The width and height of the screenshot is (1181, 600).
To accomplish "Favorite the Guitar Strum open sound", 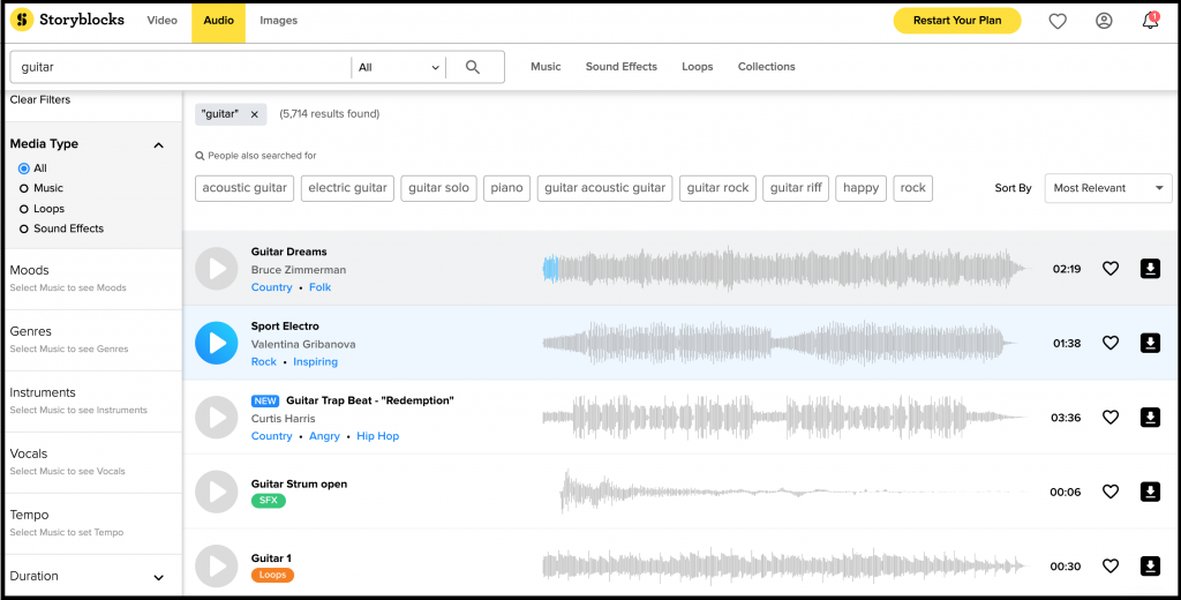I will (1110, 492).
